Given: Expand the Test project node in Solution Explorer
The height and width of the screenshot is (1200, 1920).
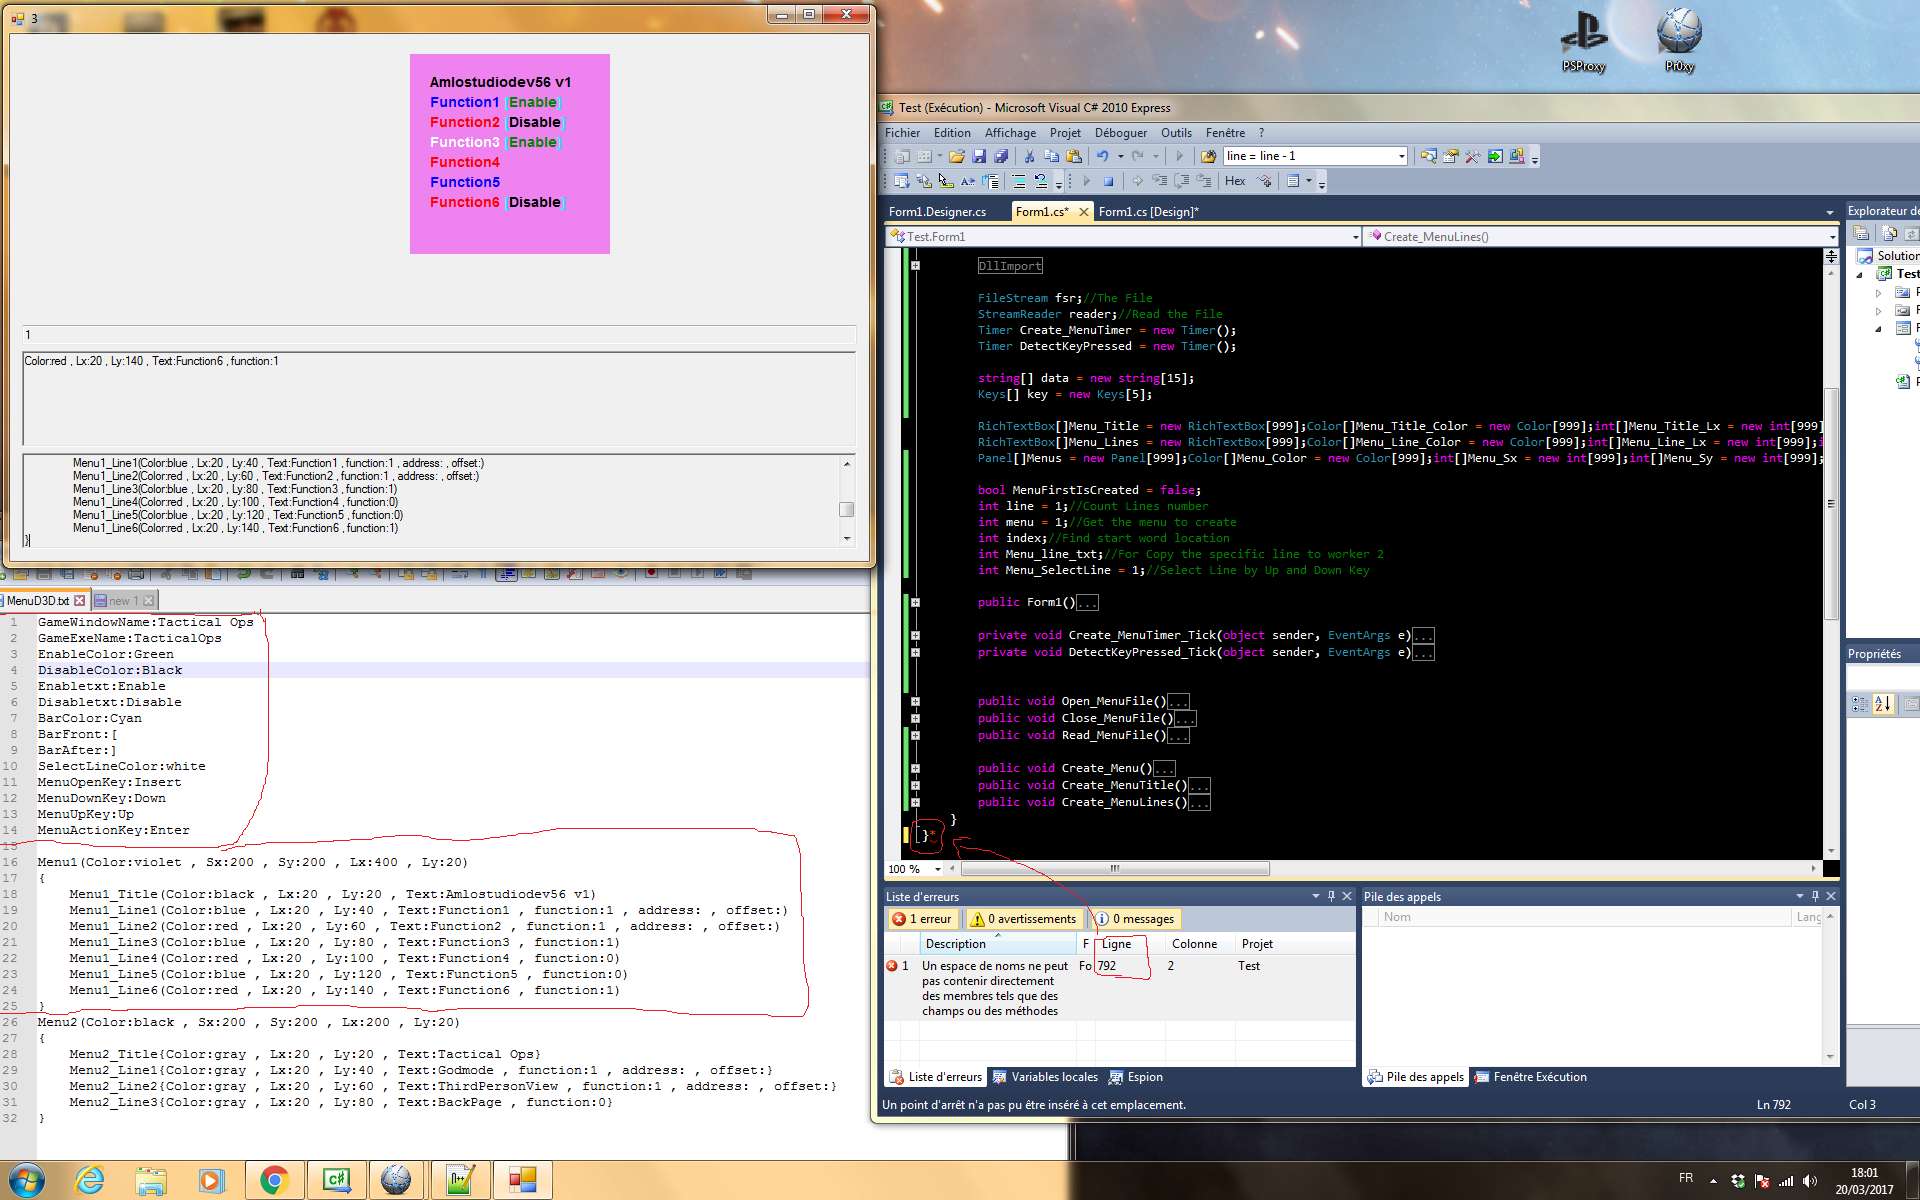Looking at the screenshot, I should point(1860,274).
